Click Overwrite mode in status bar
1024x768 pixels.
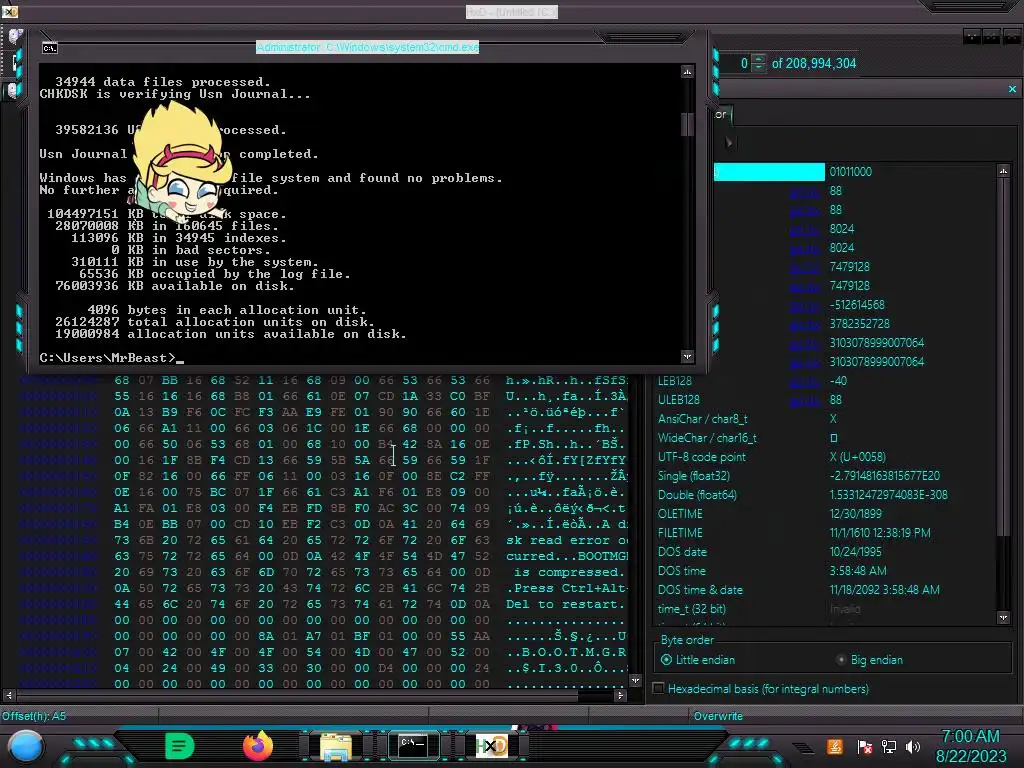point(718,716)
